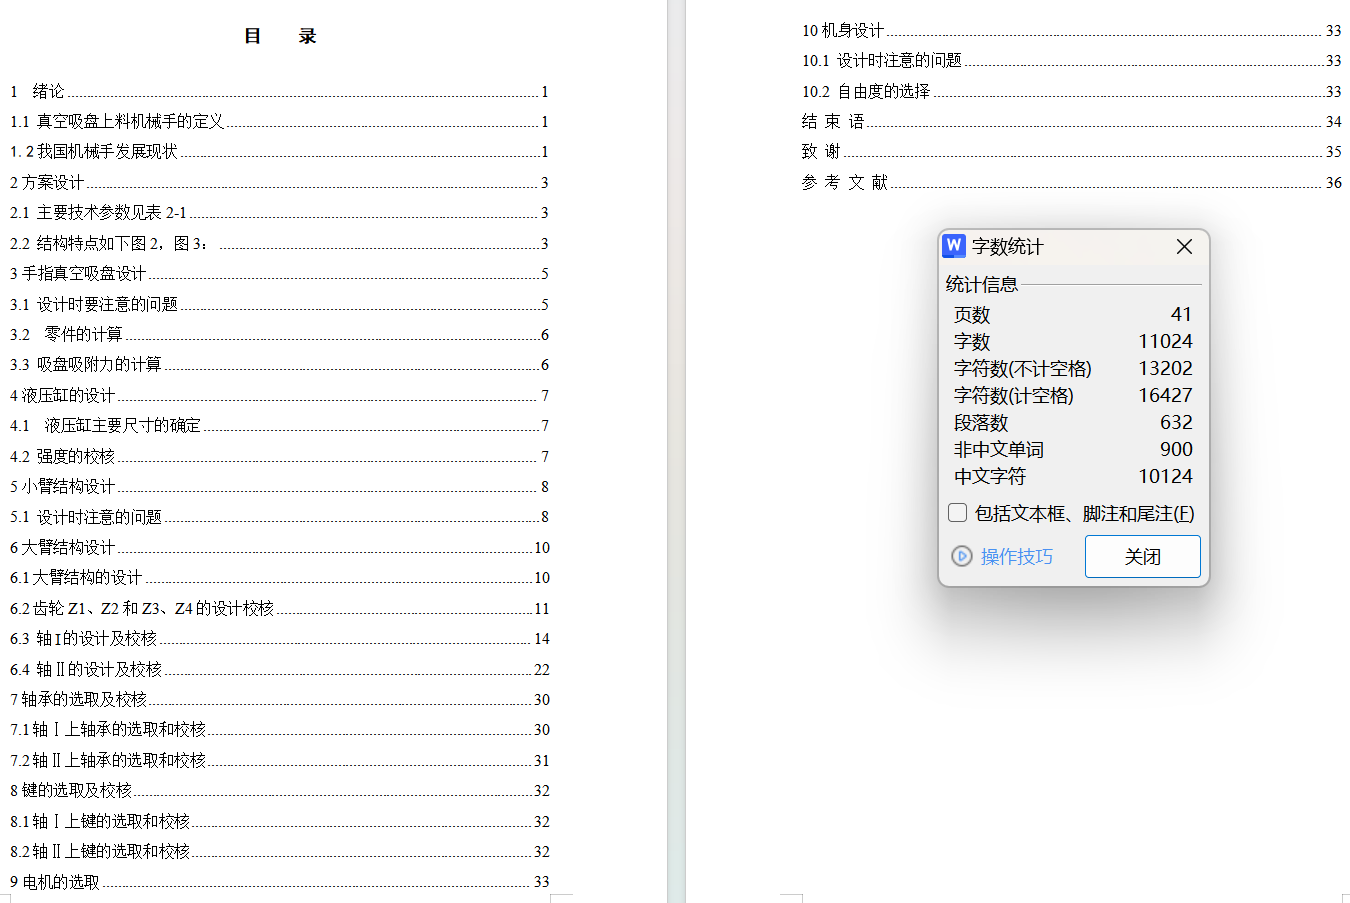Open entry 8.2 轴Ⅱ上键的选取和校核
Screen dimensions: 1350x903
coord(279,851)
